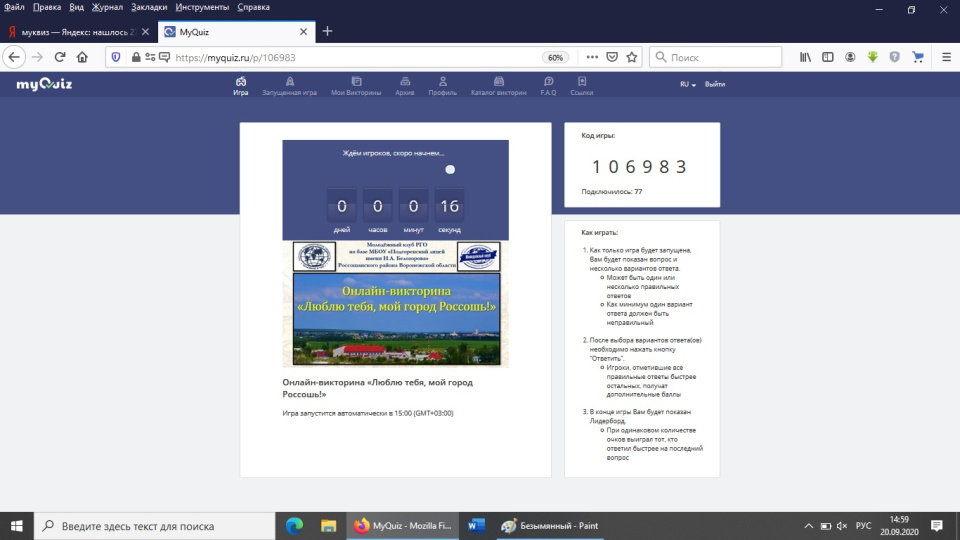
Task: Close the Яндекс tab
Action: pyautogui.click(x=145, y=32)
